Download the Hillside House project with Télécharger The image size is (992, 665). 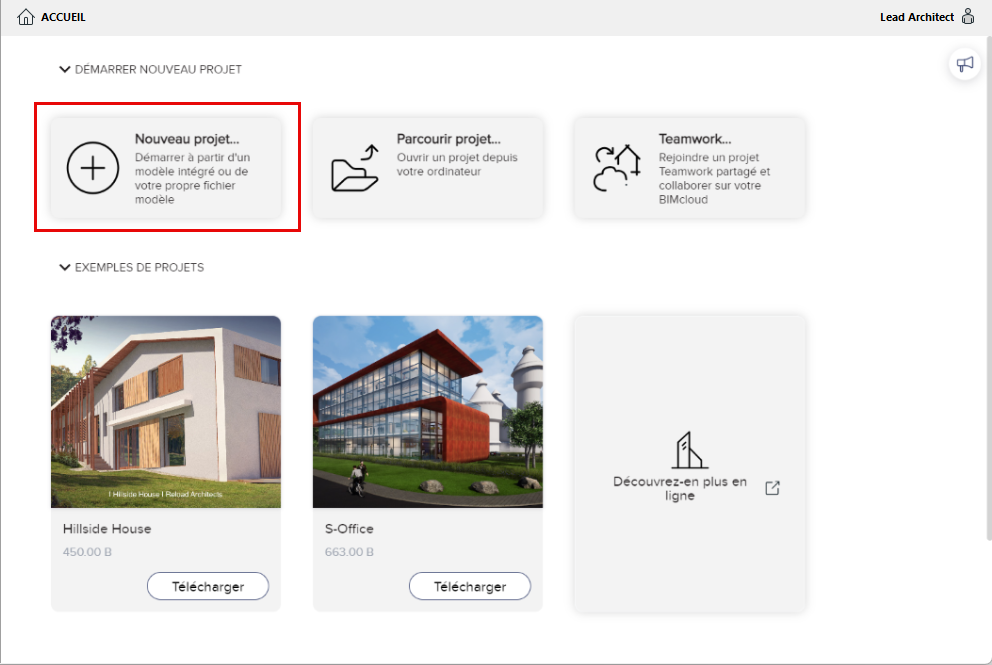pos(208,587)
